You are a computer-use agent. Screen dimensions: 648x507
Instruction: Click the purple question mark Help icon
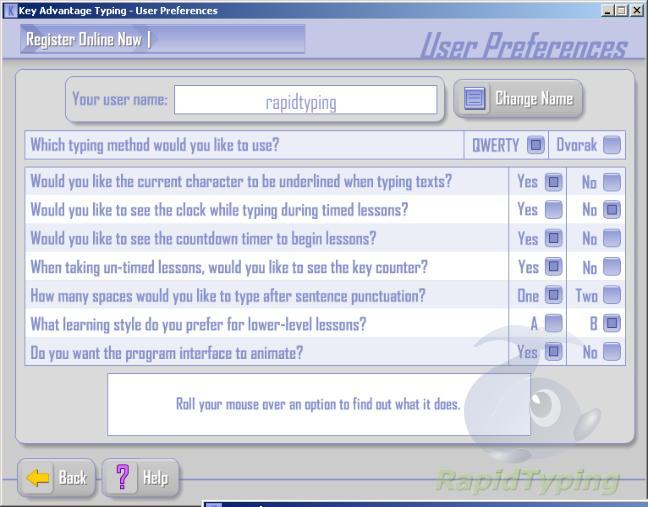(x=122, y=477)
